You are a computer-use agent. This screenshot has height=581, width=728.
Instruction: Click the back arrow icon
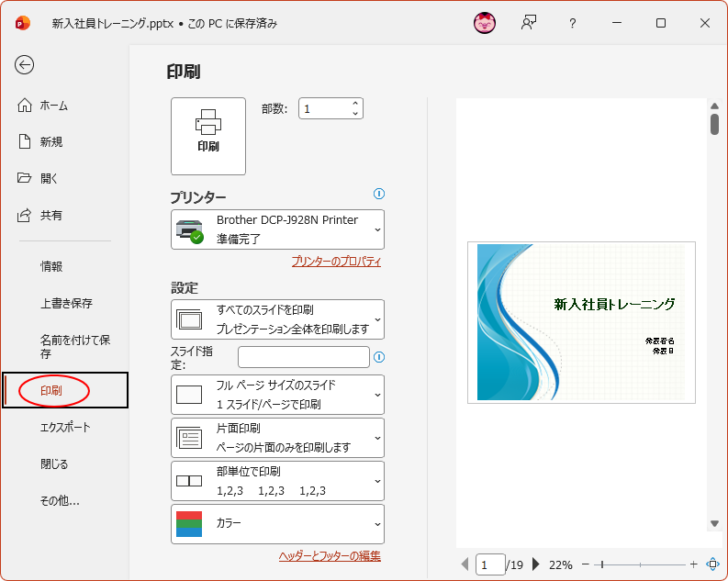(24, 65)
